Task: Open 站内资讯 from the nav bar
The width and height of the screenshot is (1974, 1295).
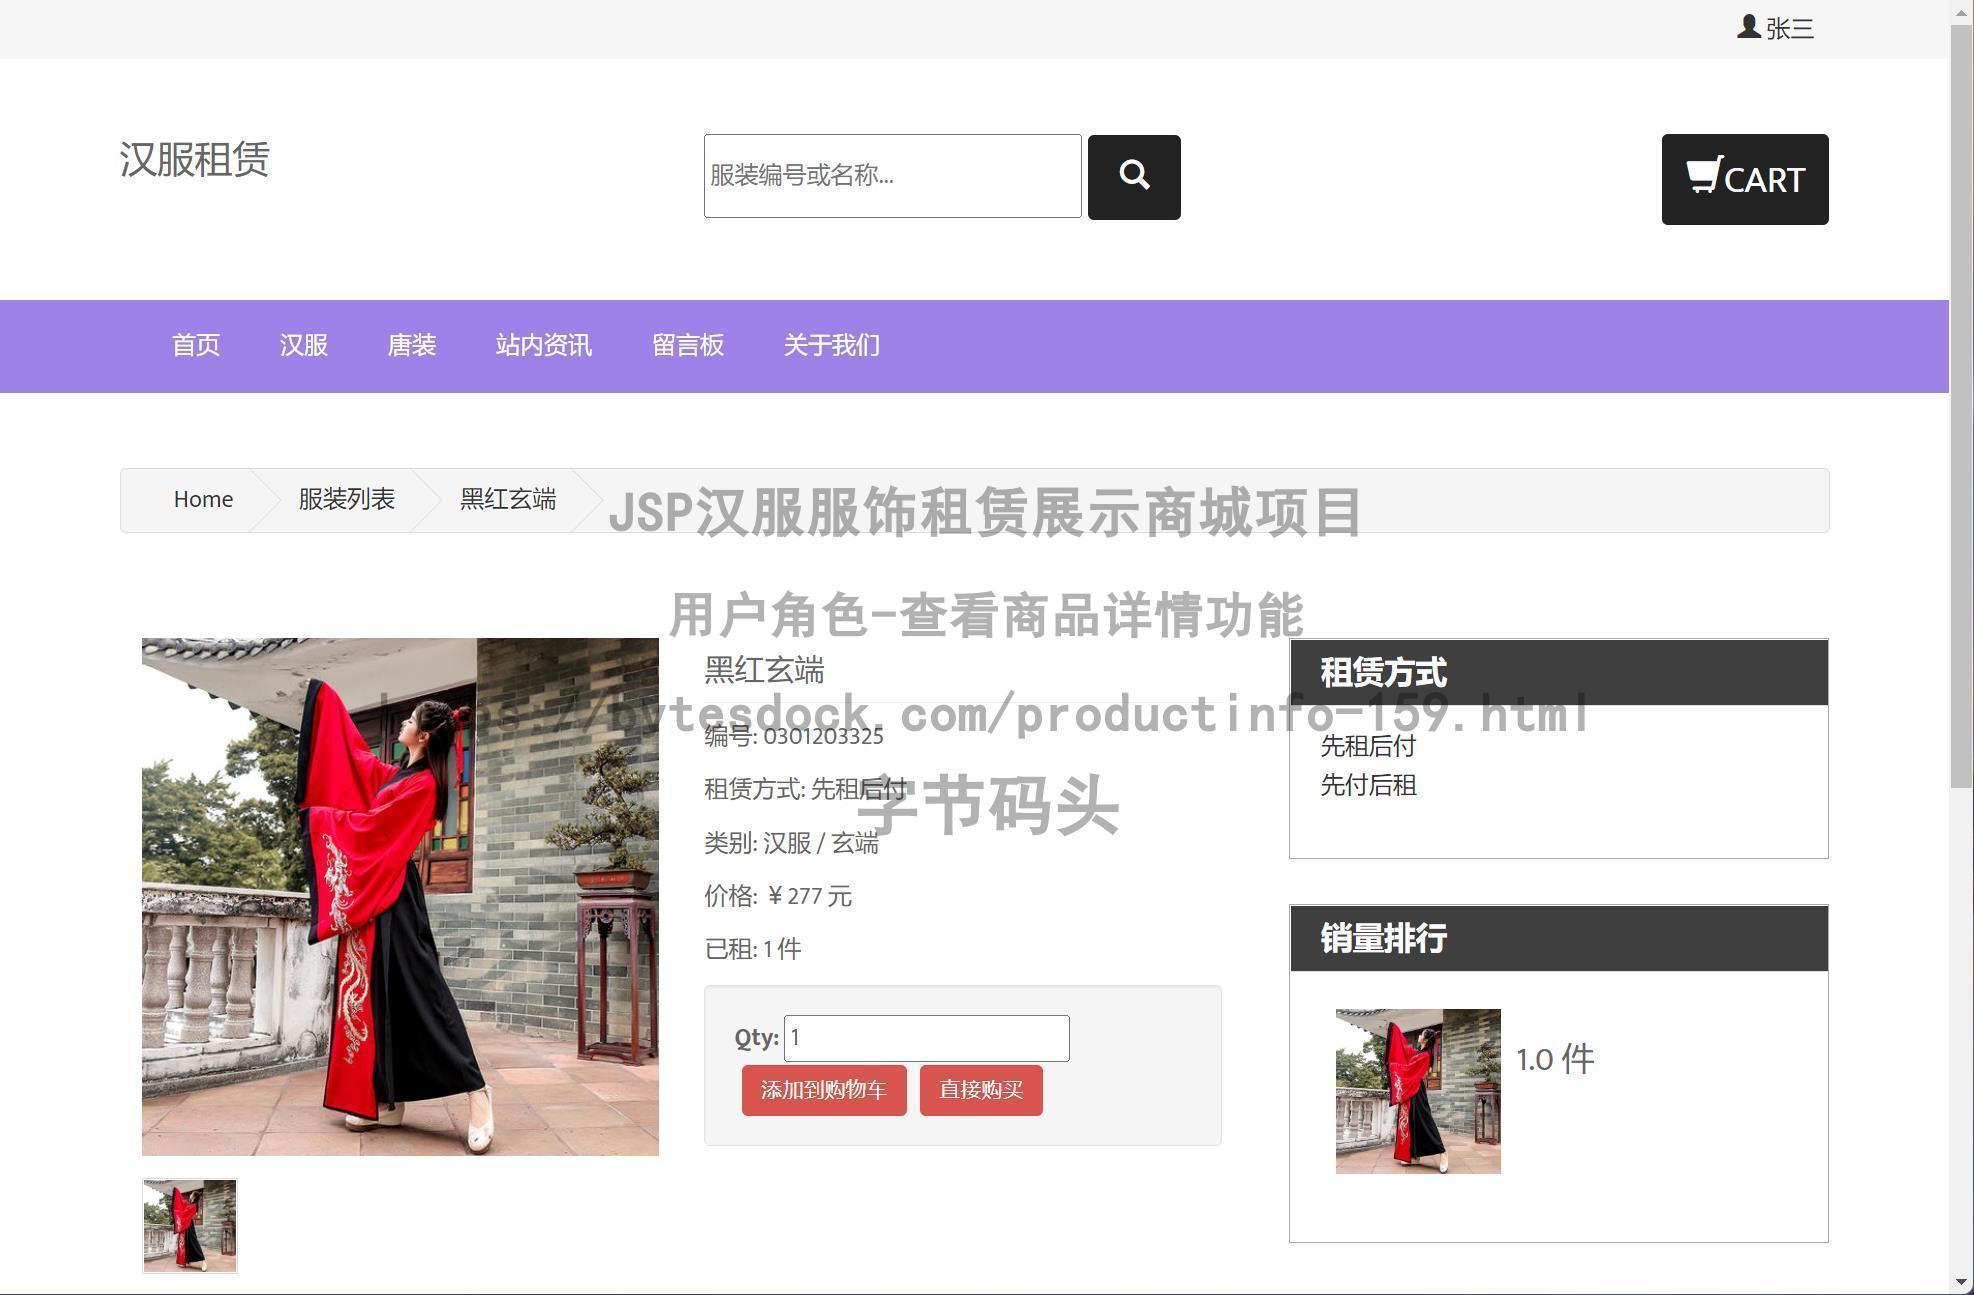Action: pos(544,345)
